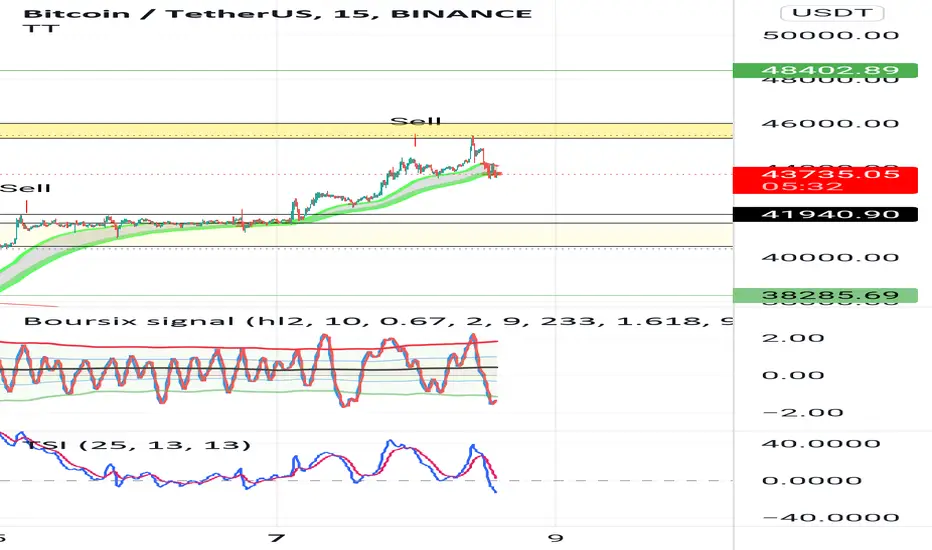Click the TT indicator label
The image size is (932, 550).
click(41, 28)
